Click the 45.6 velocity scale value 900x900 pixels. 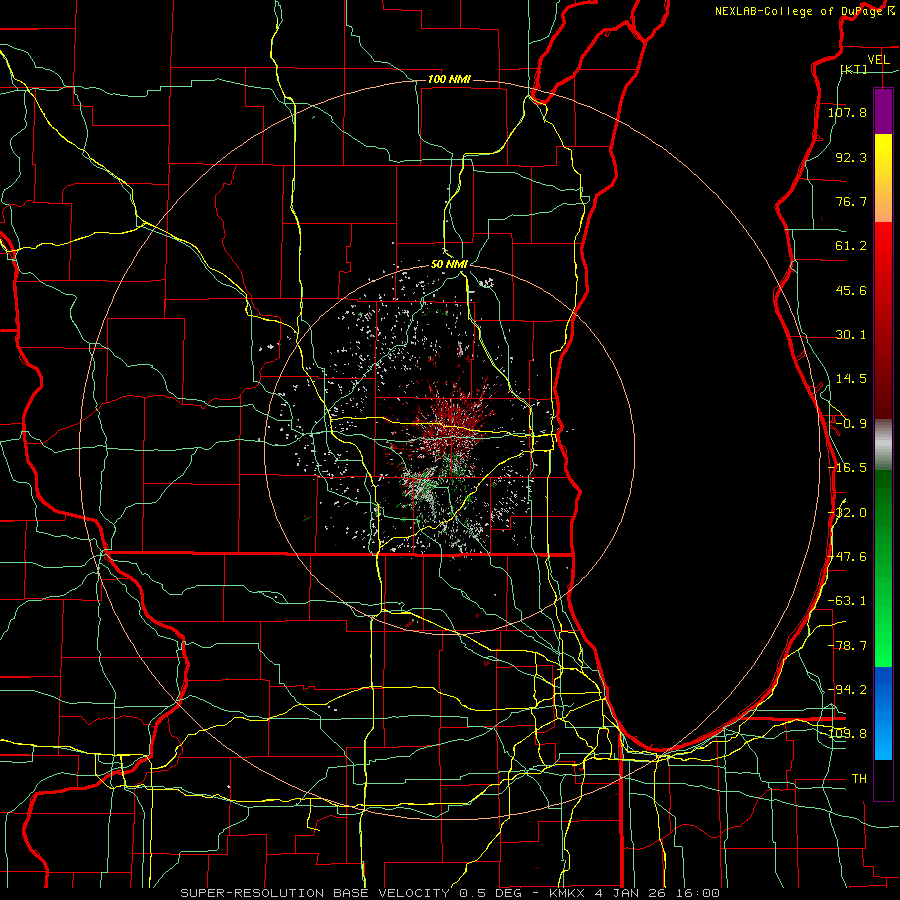(x=851, y=290)
